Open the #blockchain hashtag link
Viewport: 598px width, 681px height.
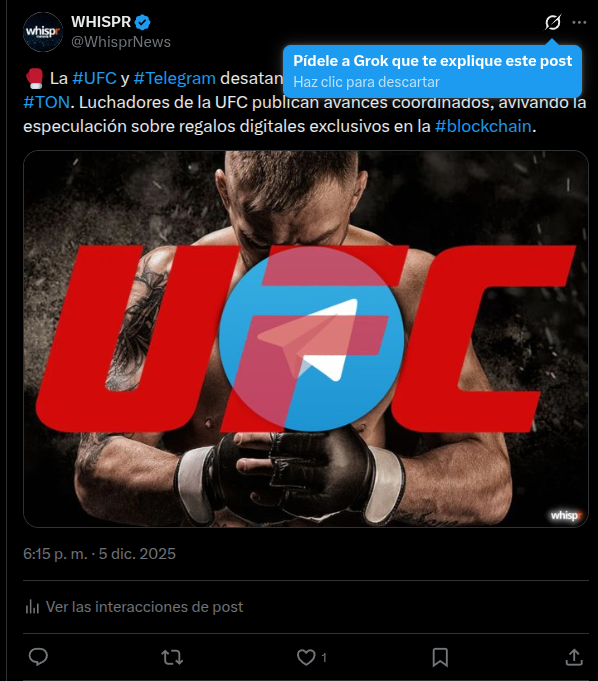[x=483, y=126]
